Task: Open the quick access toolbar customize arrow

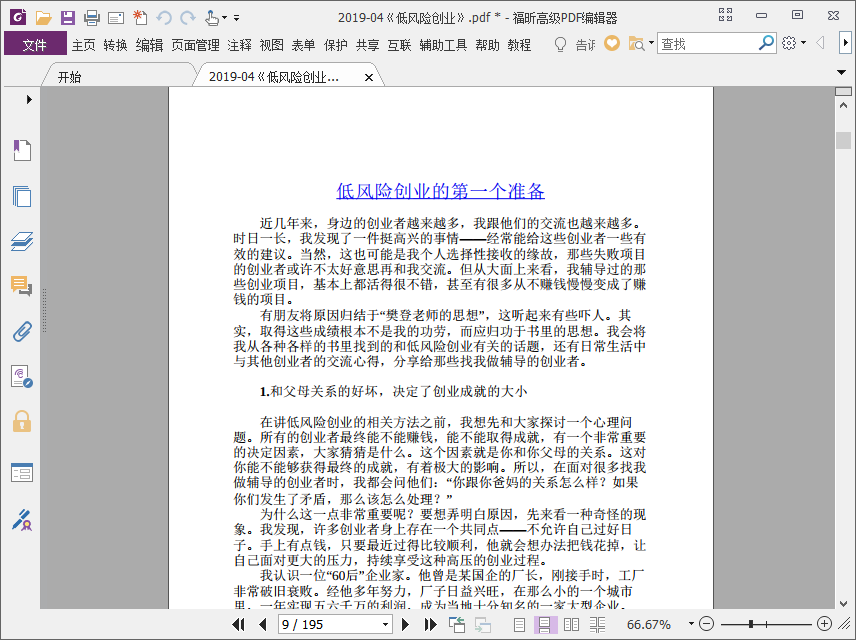Action: [x=236, y=18]
